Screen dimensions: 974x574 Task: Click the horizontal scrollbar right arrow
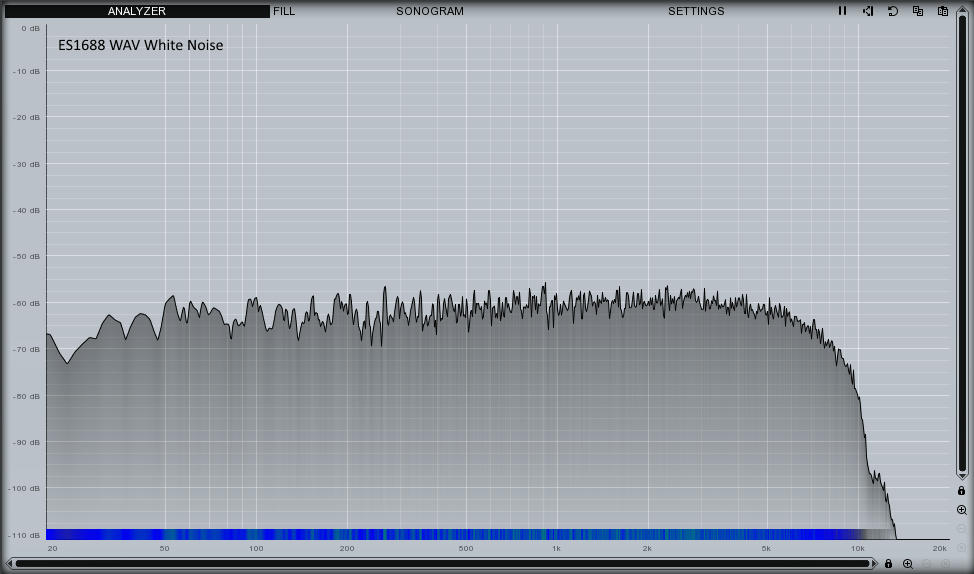(x=874, y=563)
